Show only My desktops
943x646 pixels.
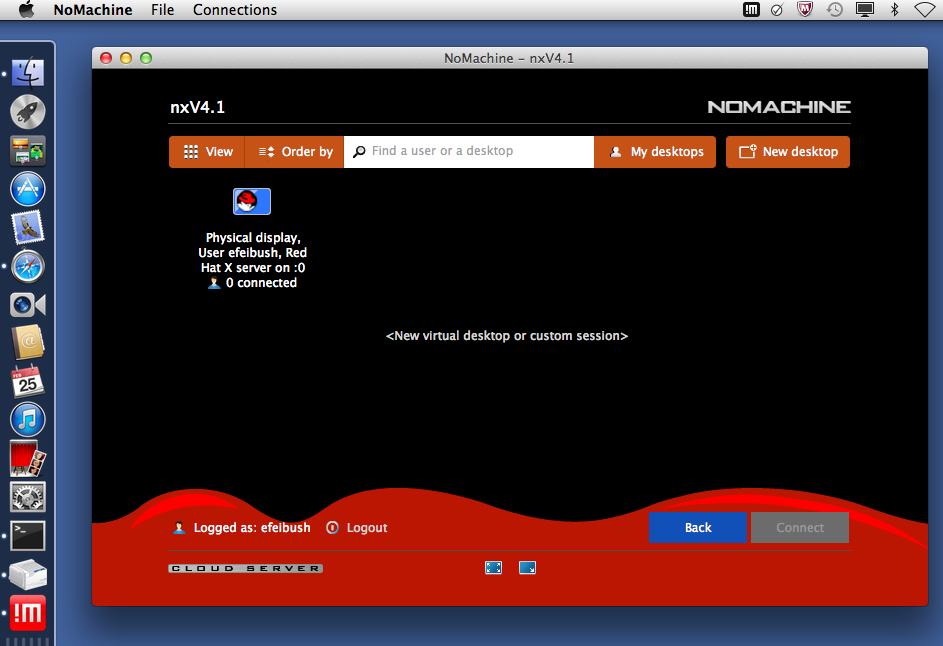point(655,152)
